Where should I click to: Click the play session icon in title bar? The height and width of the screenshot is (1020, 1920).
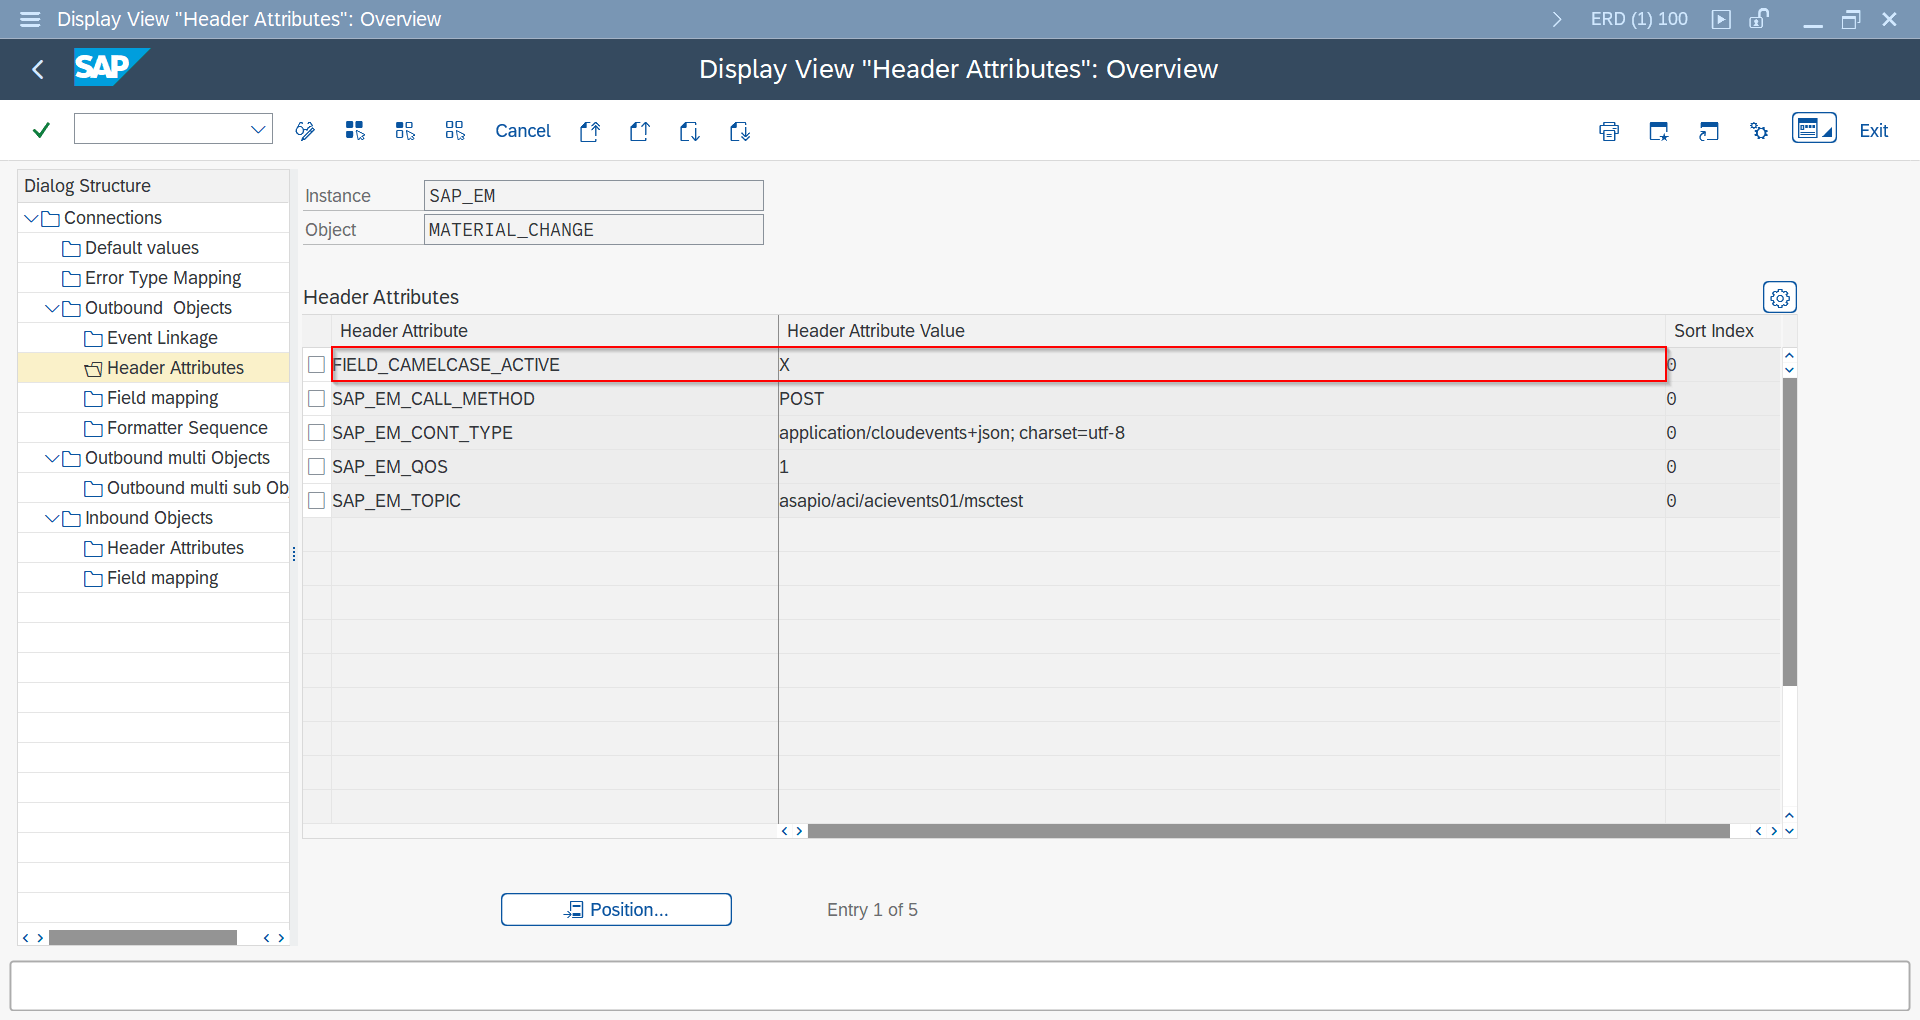(x=1721, y=19)
